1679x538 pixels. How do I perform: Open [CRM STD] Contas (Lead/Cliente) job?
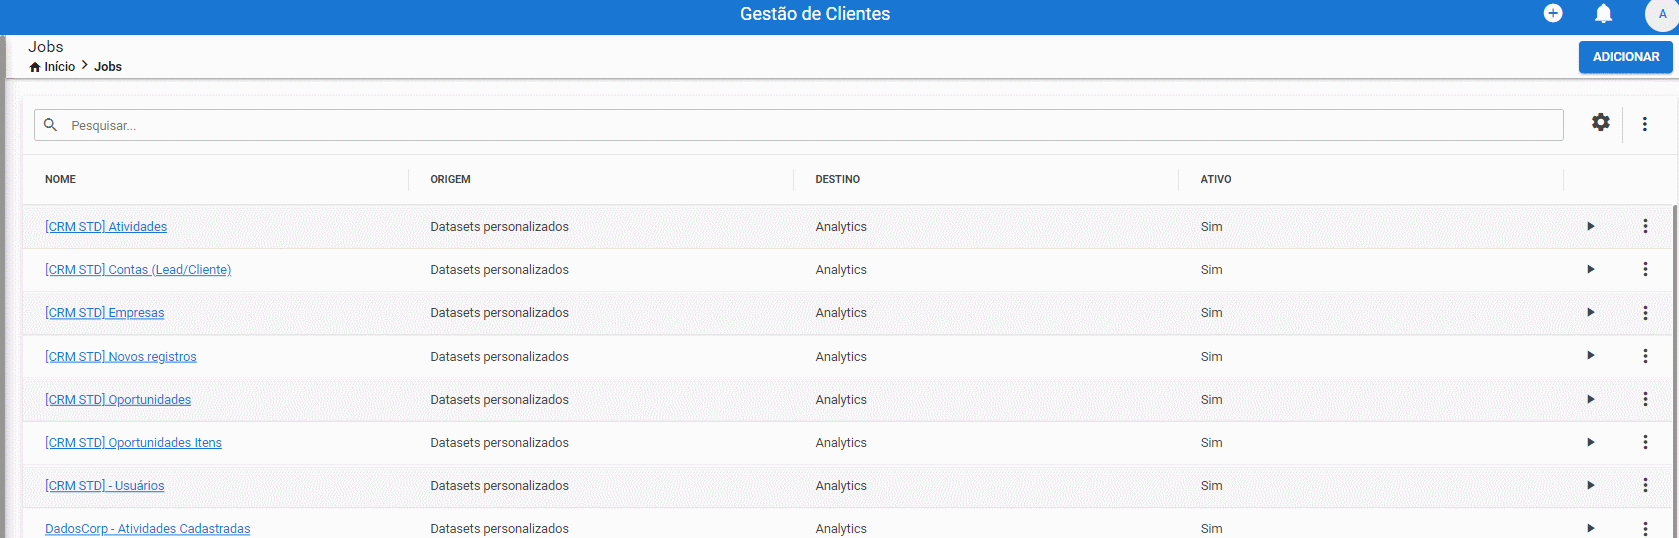pos(138,270)
